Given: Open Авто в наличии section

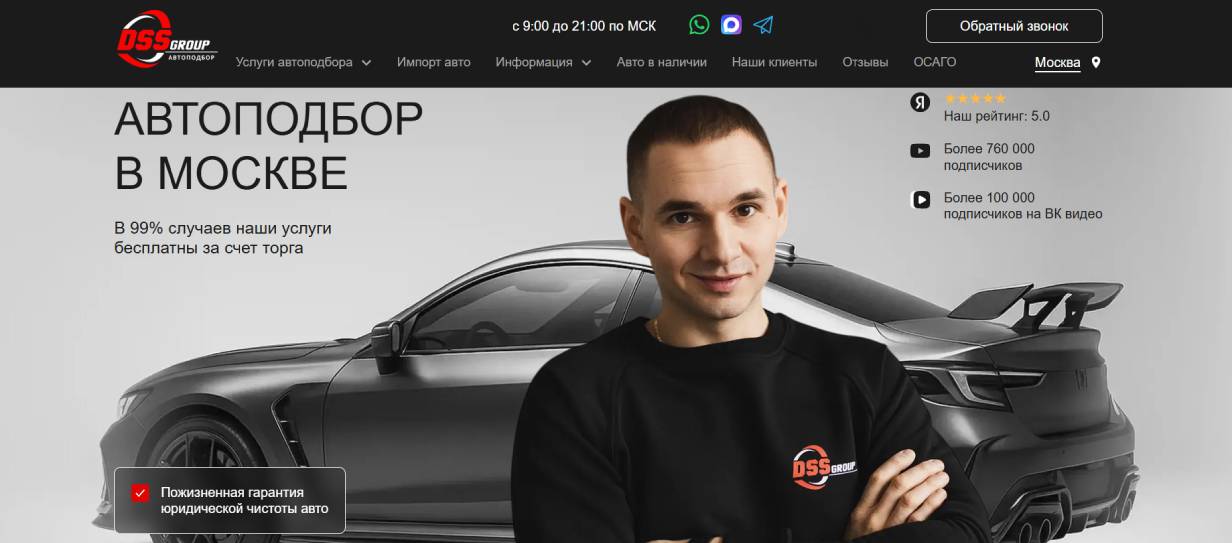Looking at the screenshot, I should [x=662, y=62].
